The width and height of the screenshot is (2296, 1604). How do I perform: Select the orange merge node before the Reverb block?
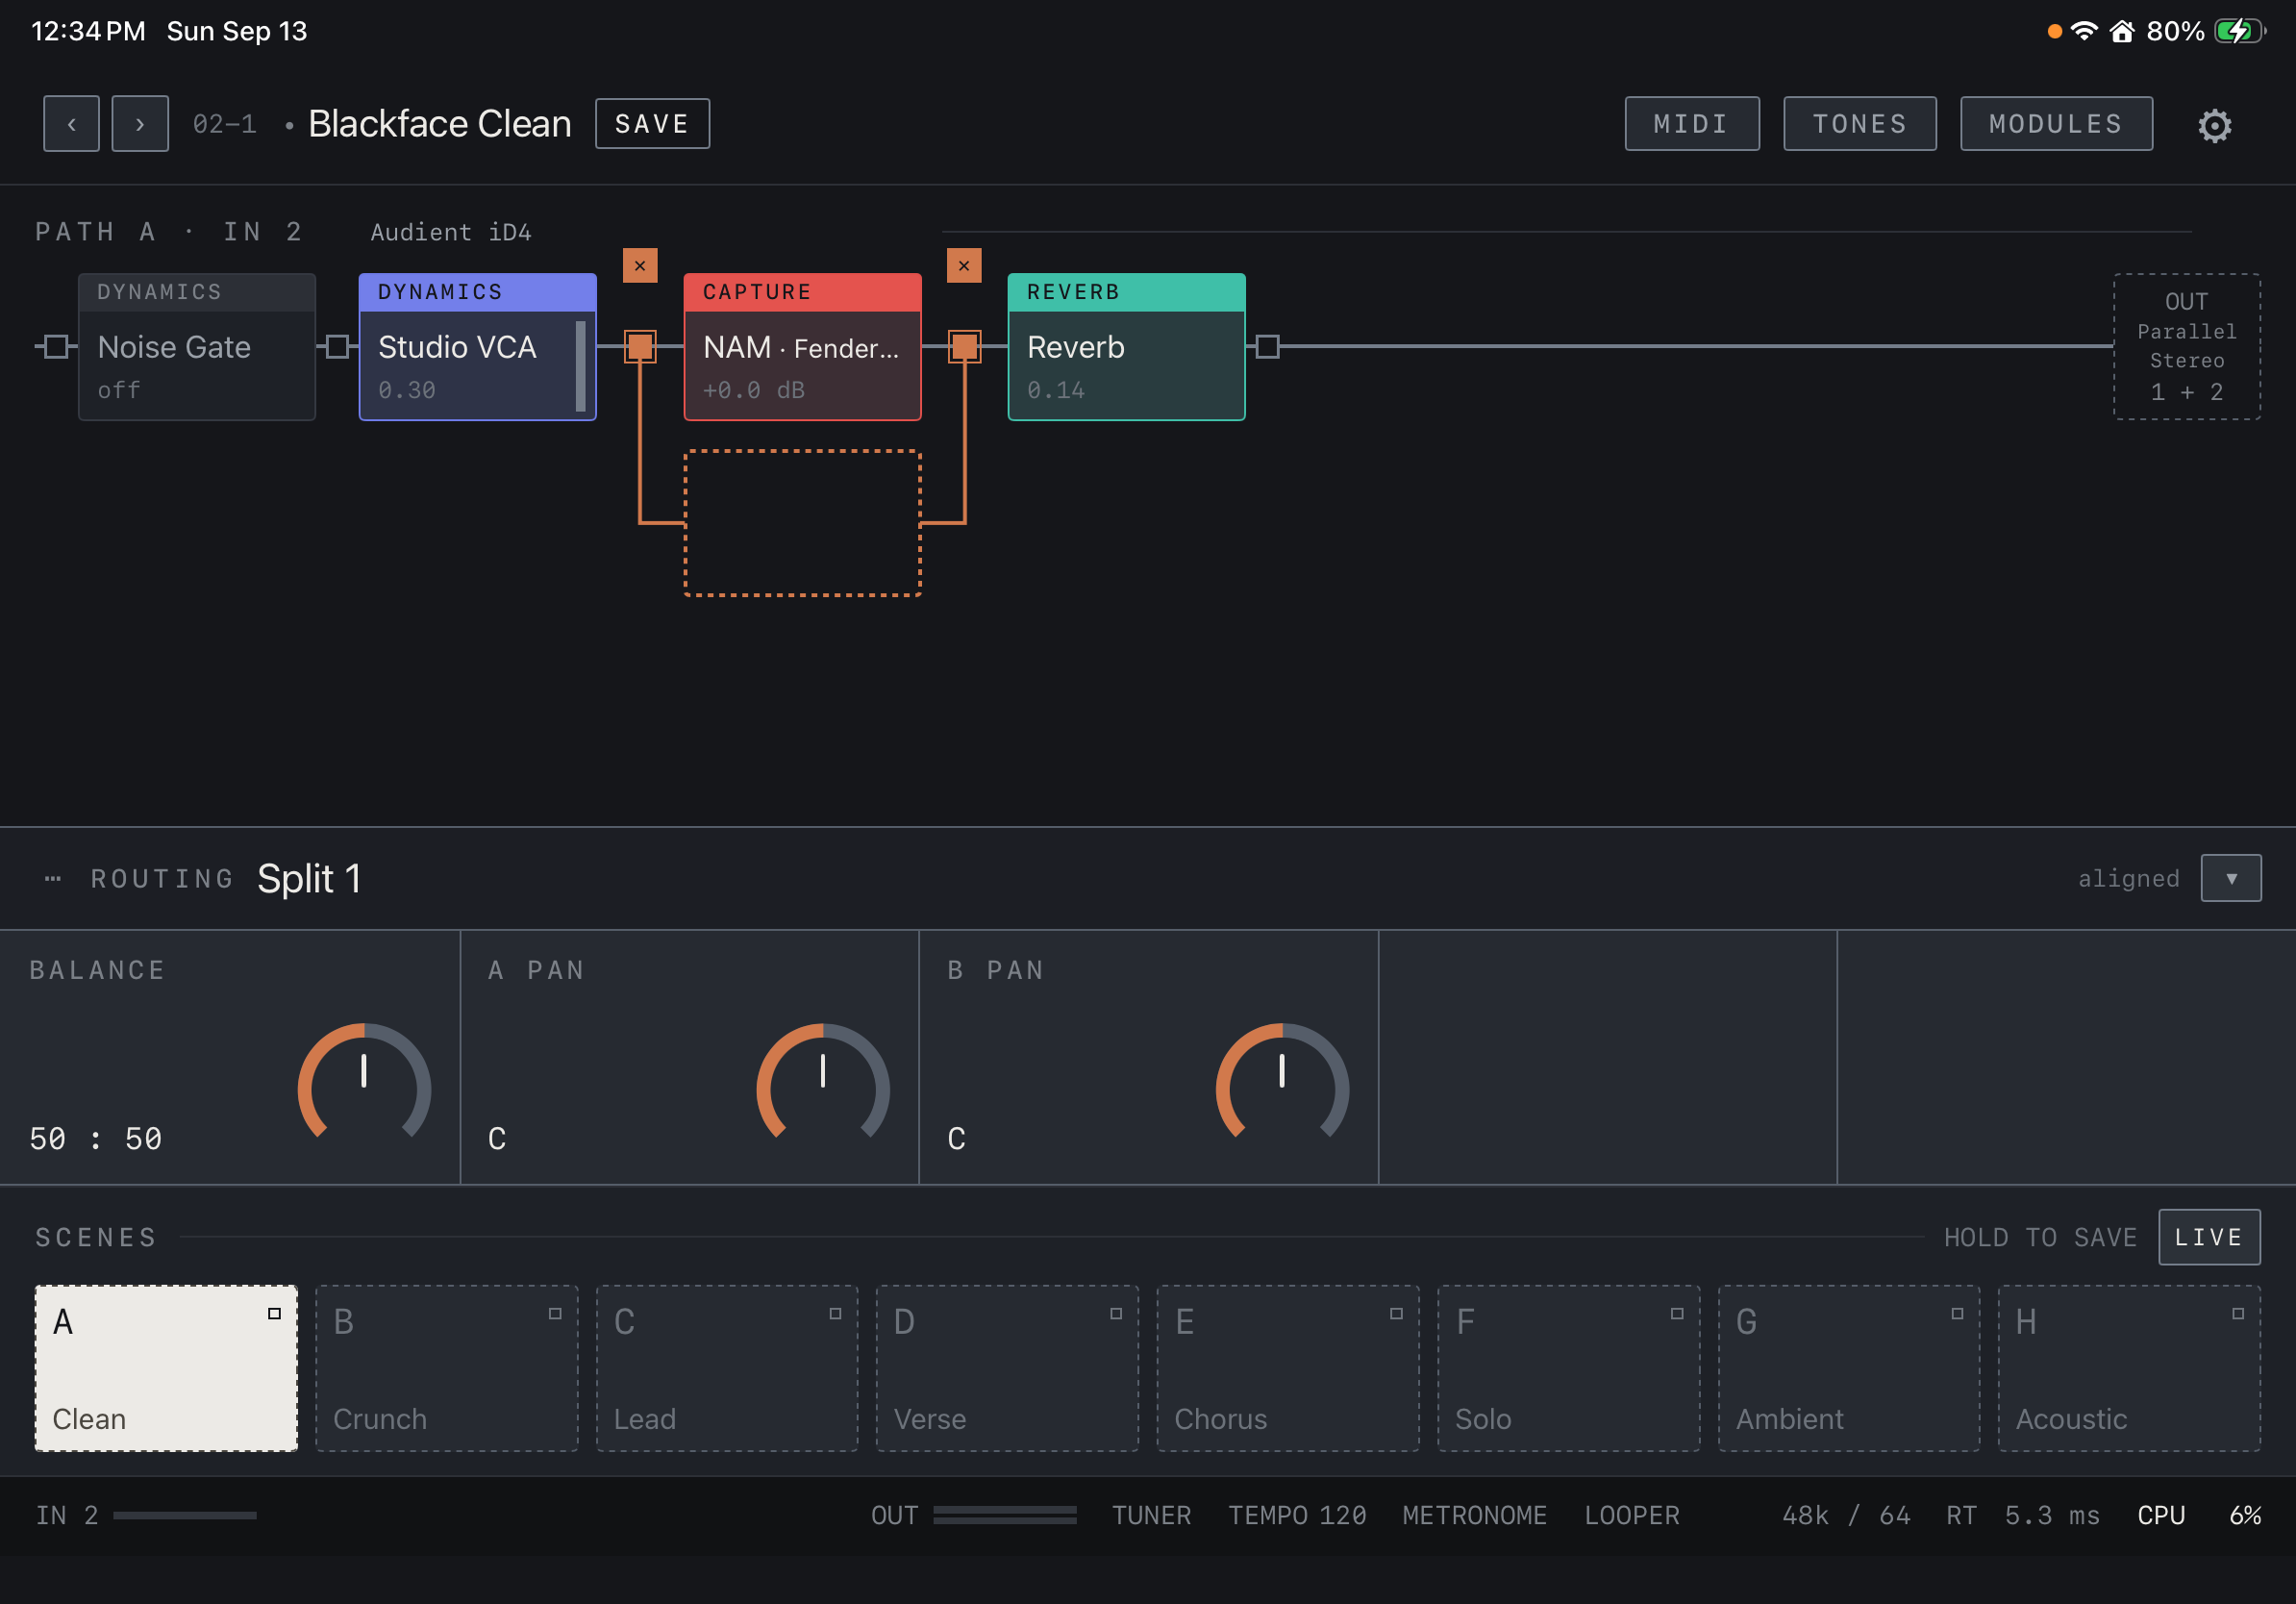coord(964,347)
